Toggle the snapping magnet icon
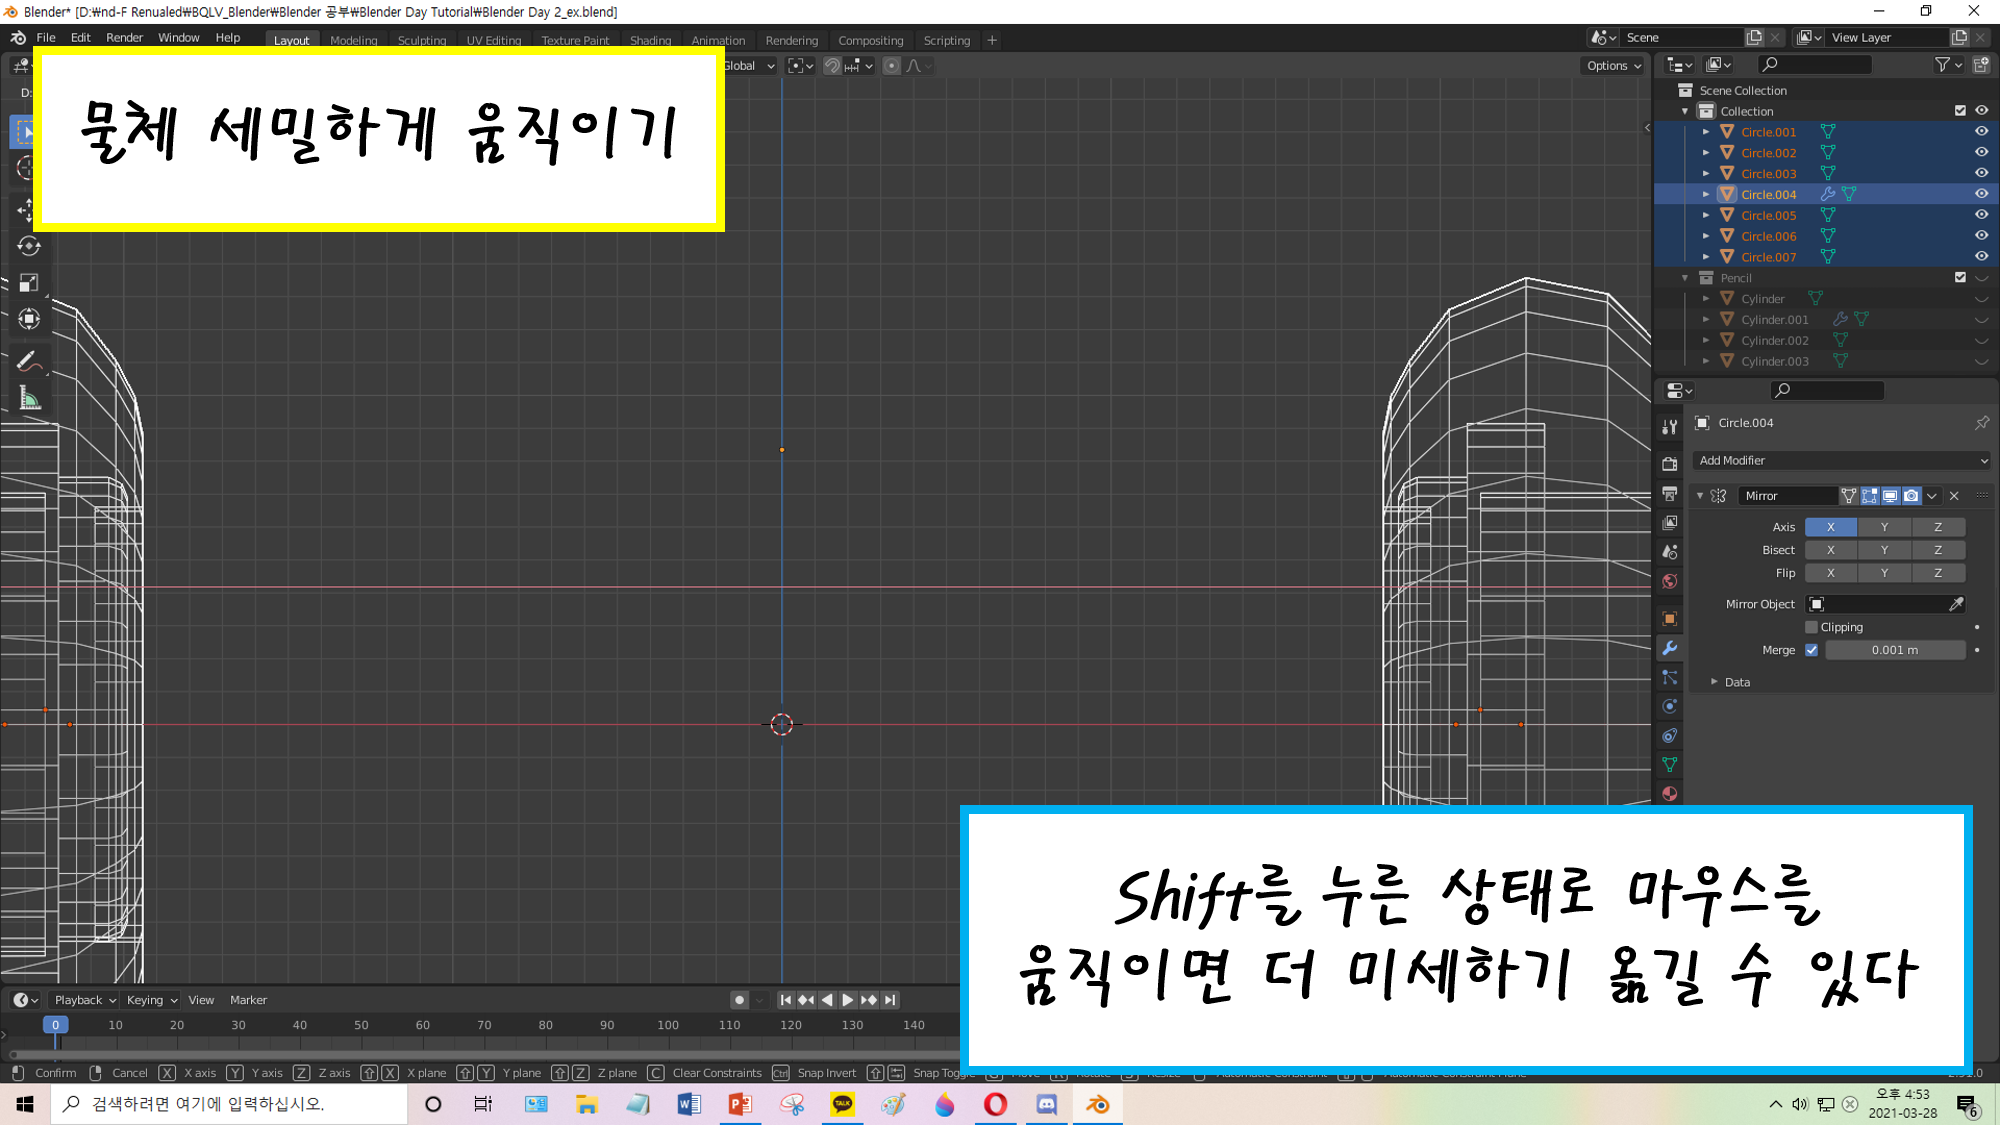The width and height of the screenshot is (2000, 1125). (x=831, y=66)
